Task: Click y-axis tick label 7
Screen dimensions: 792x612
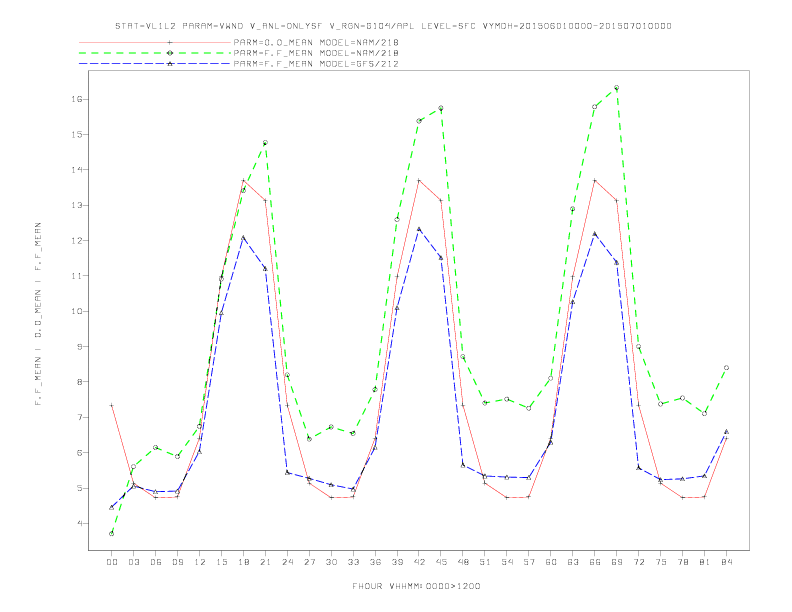Action: click(79, 417)
